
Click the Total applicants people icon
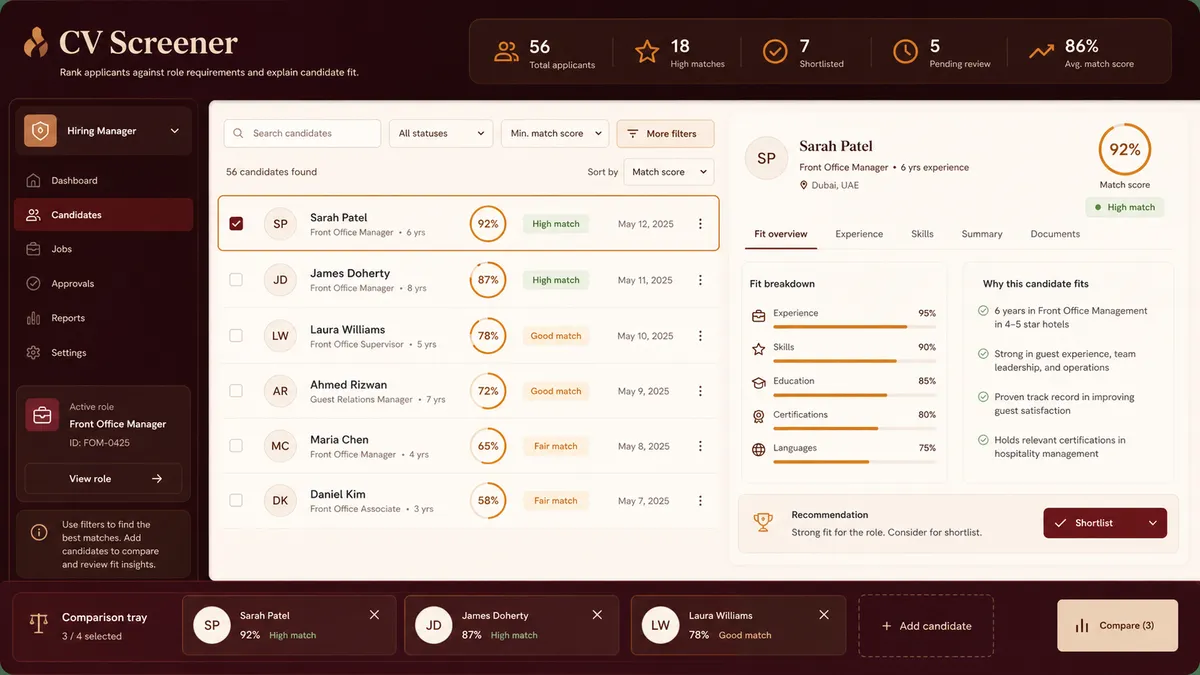pyautogui.click(x=507, y=51)
